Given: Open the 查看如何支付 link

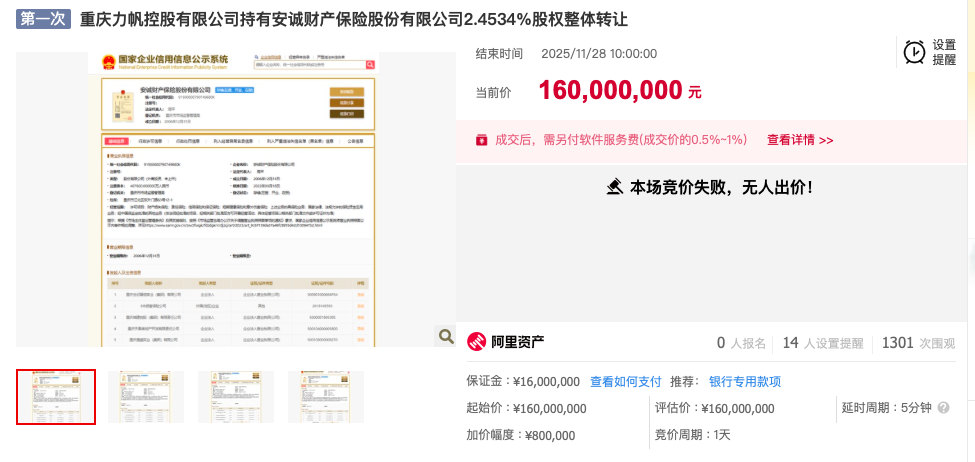Looking at the screenshot, I should pyautogui.click(x=625, y=381).
